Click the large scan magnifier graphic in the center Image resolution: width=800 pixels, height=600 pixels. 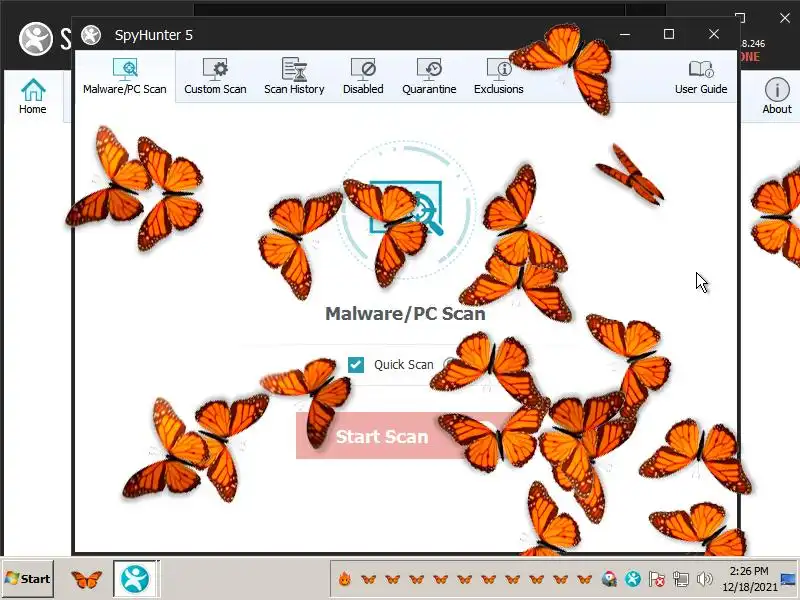click(x=407, y=210)
